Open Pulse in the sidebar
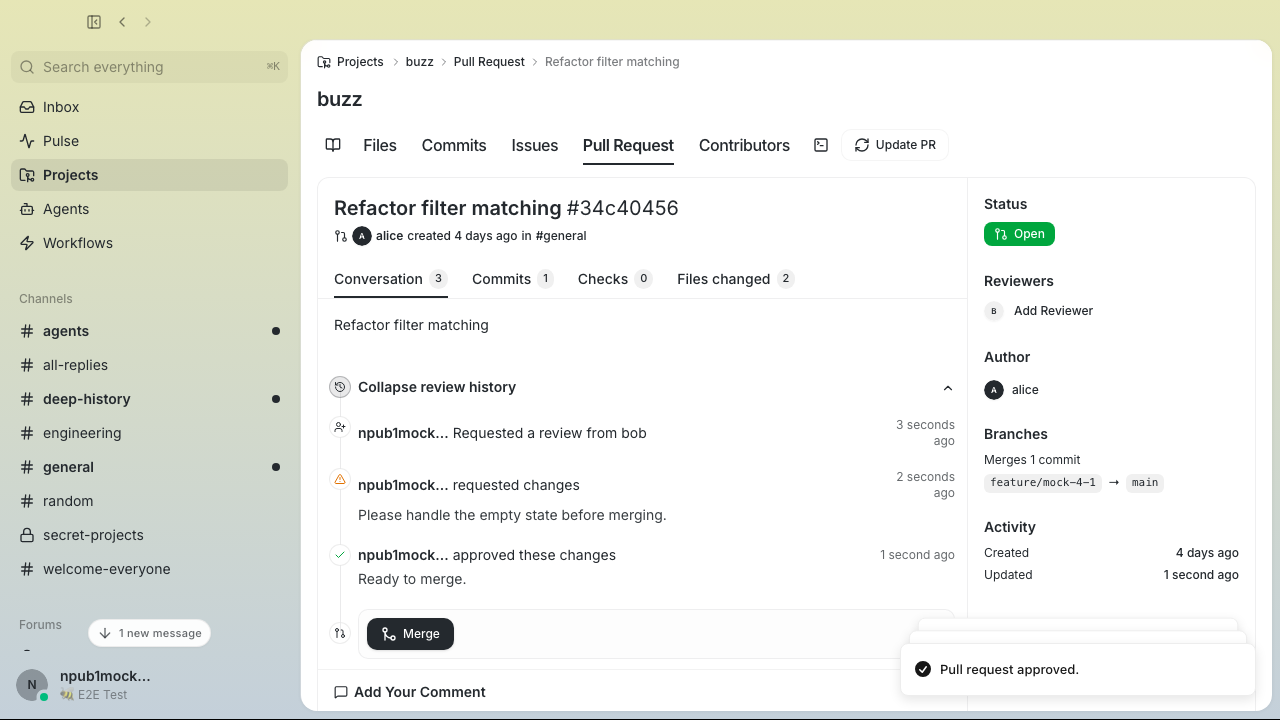Viewport: 1280px width, 720px height. coord(150,141)
